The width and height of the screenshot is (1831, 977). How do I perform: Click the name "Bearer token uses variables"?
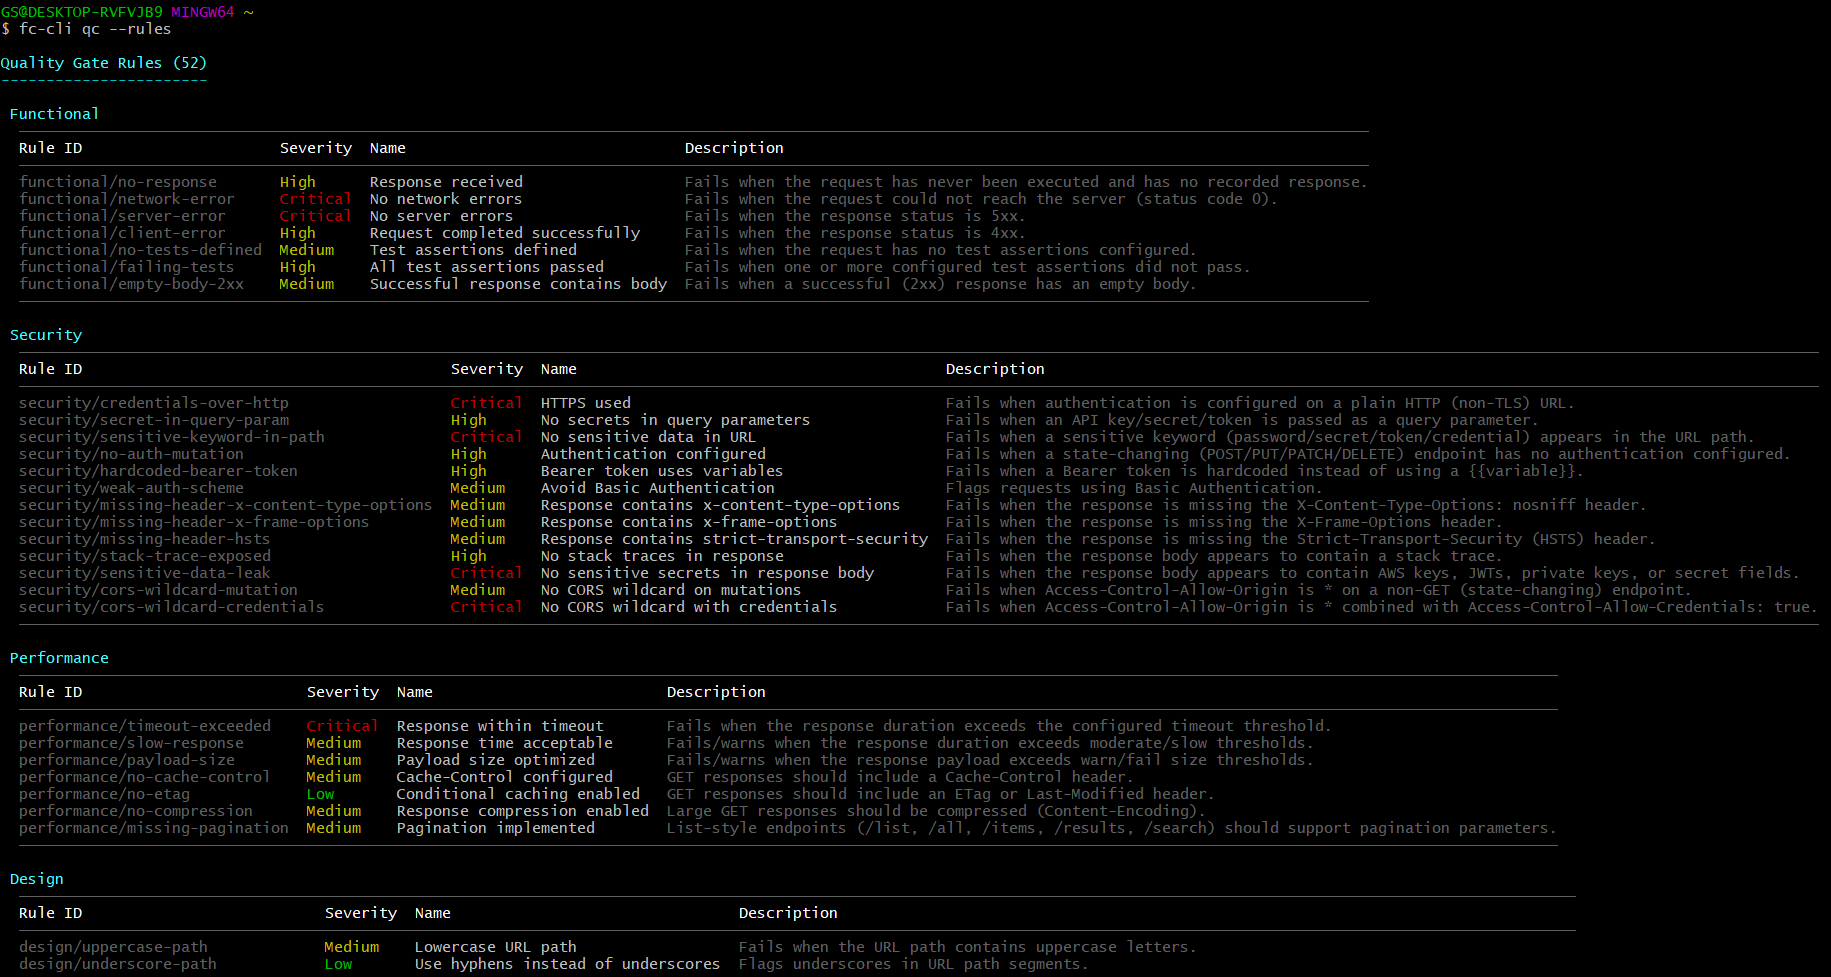click(x=662, y=471)
